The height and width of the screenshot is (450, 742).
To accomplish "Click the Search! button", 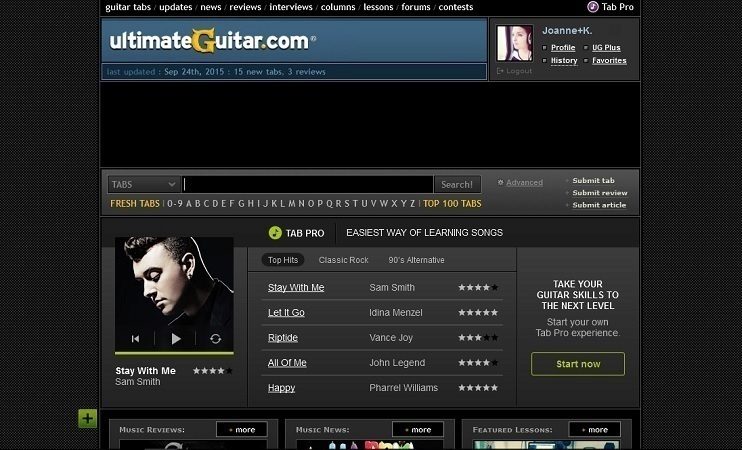I will pos(457,184).
